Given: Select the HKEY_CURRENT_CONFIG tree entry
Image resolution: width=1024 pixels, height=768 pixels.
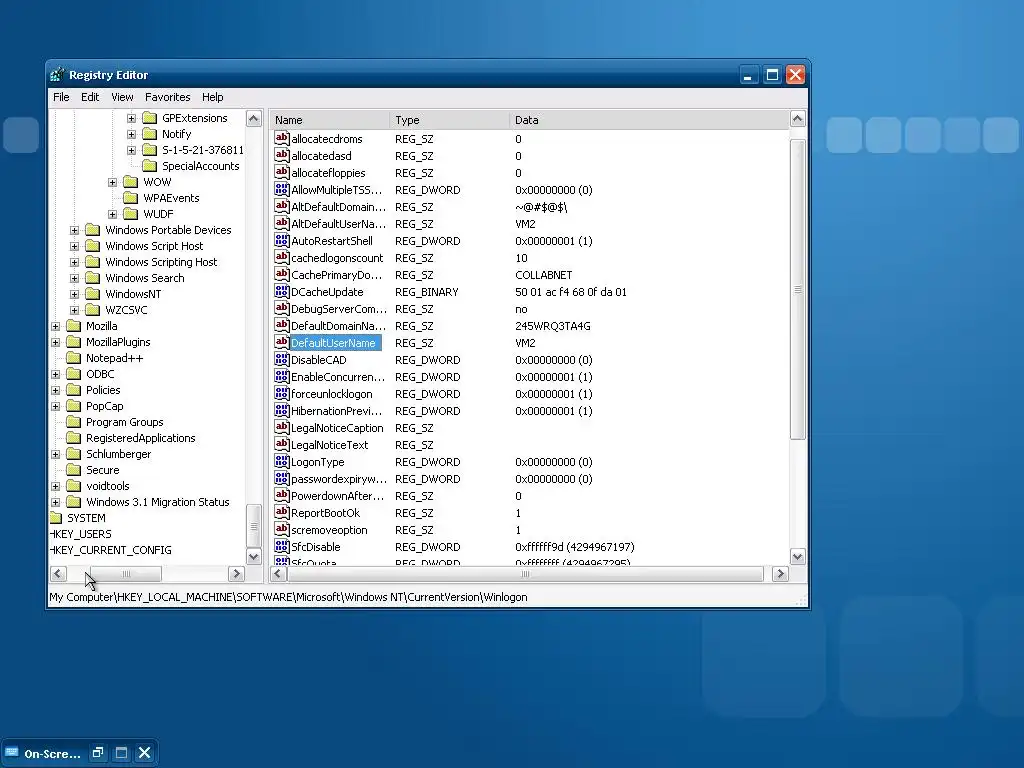Looking at the screenshot, I should pyautogui.click(x=110, y=551).
